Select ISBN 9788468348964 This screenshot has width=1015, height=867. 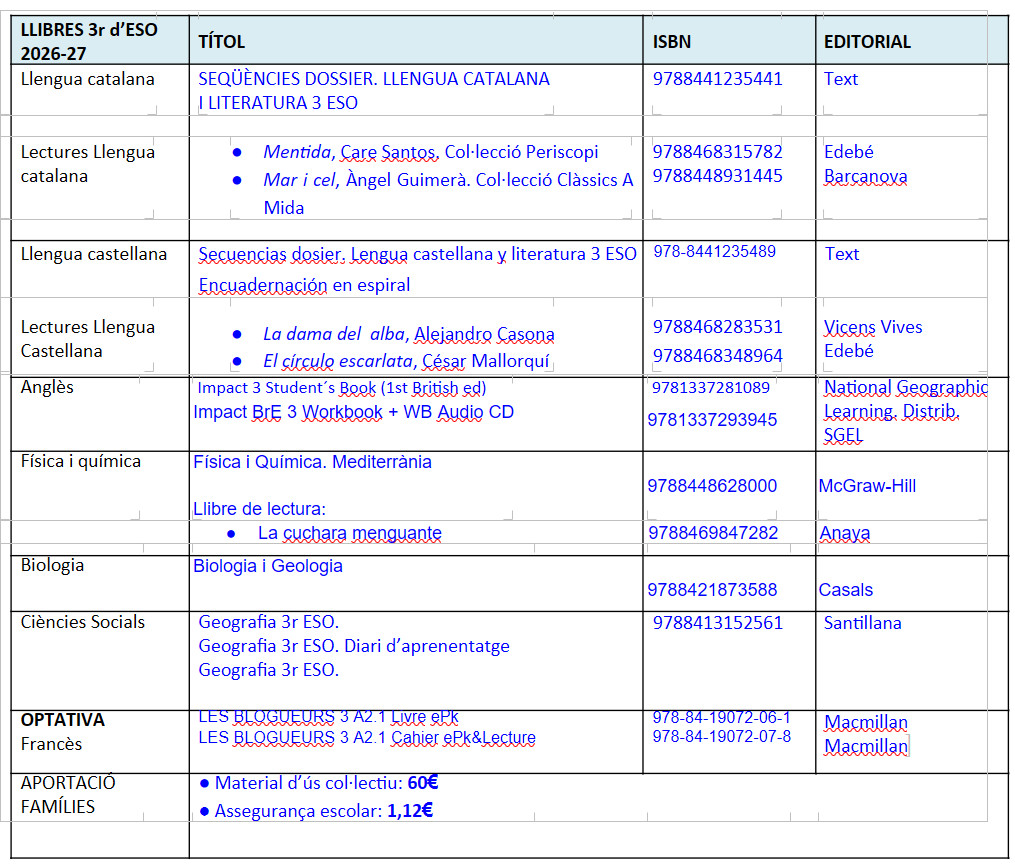pyautogui.click(x=717, y=356)
